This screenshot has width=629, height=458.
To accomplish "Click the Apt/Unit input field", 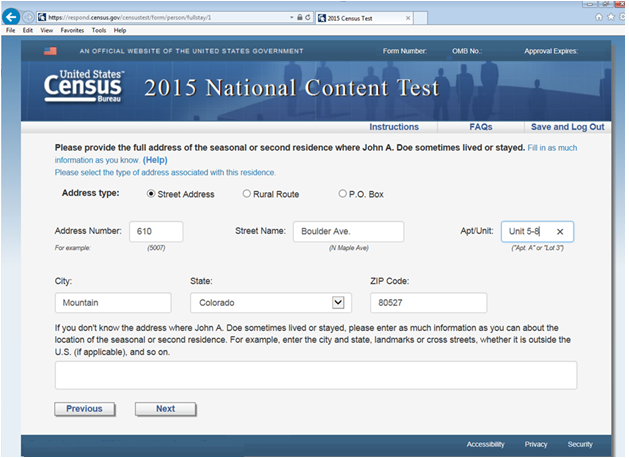I will click(x=537, y=231).
